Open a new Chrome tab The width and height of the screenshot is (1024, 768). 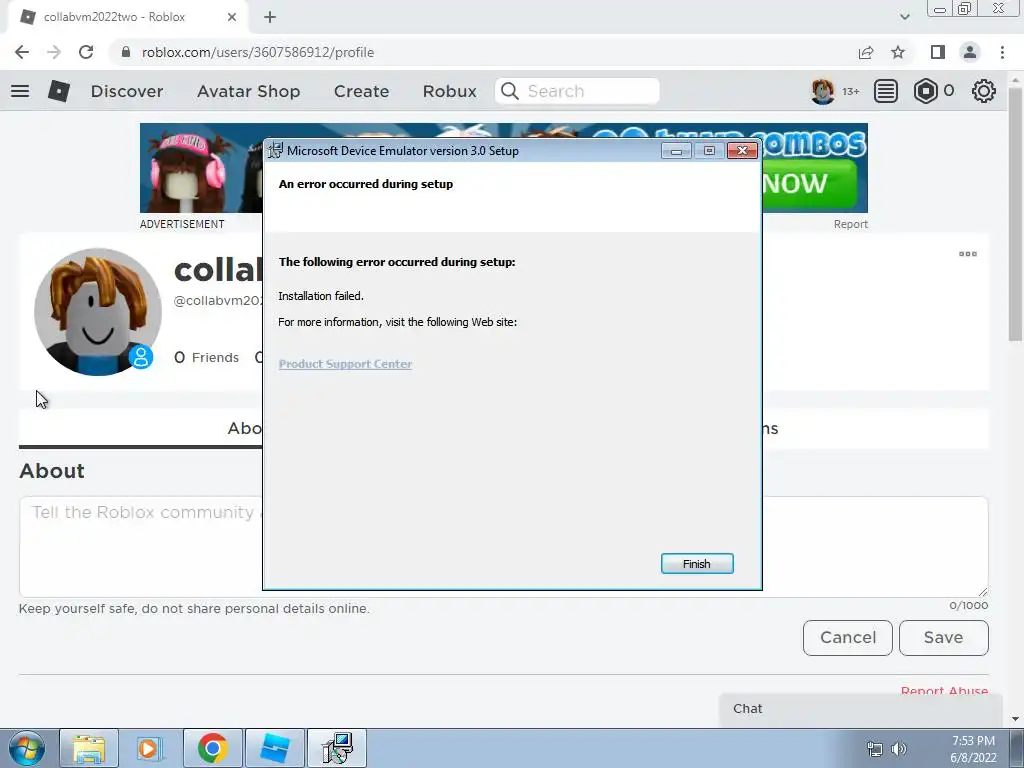(x=270, y=17)
